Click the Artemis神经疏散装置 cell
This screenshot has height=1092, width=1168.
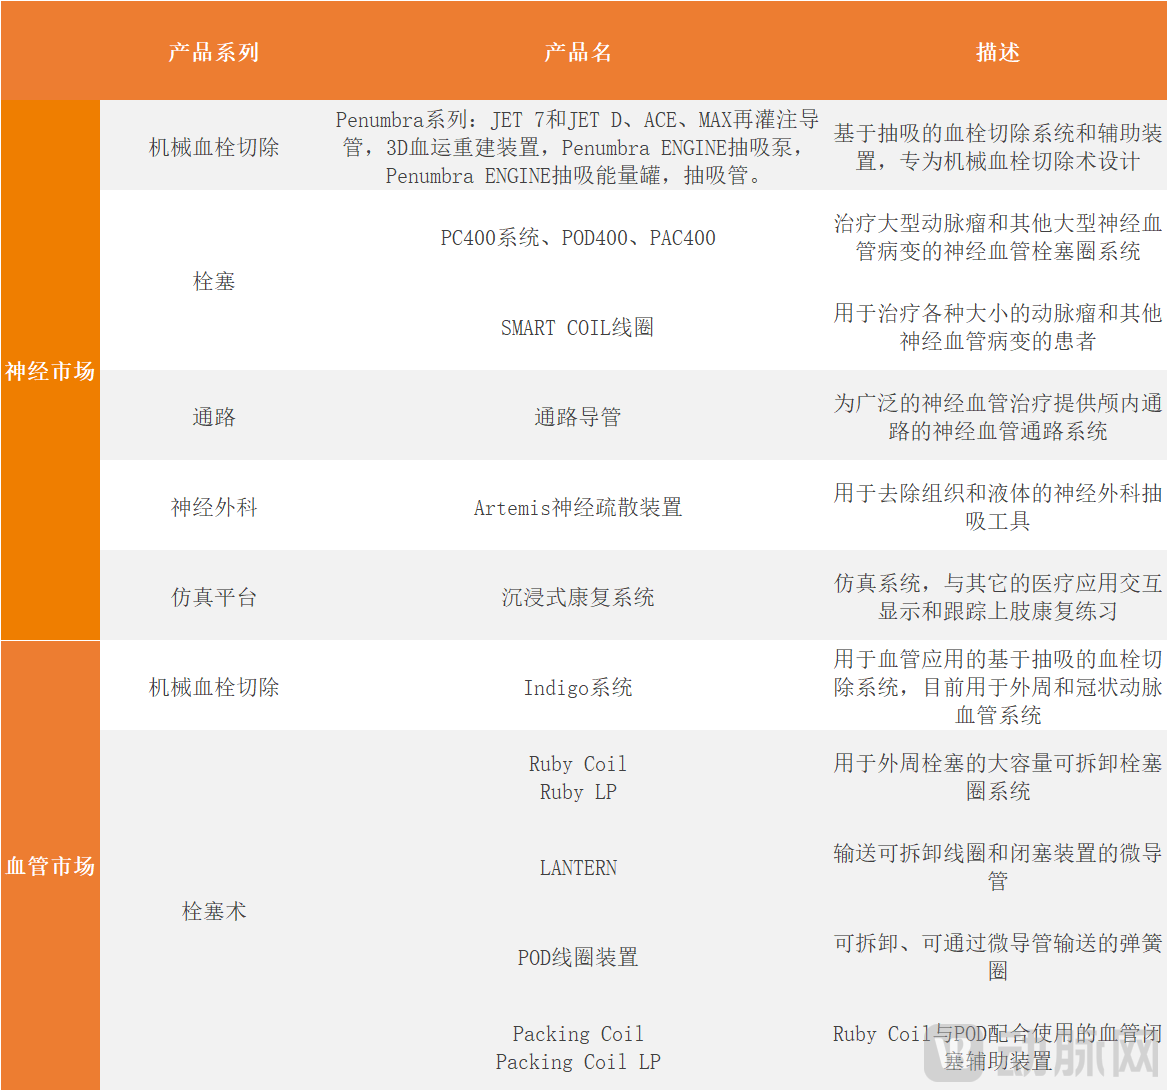(578, 507)
